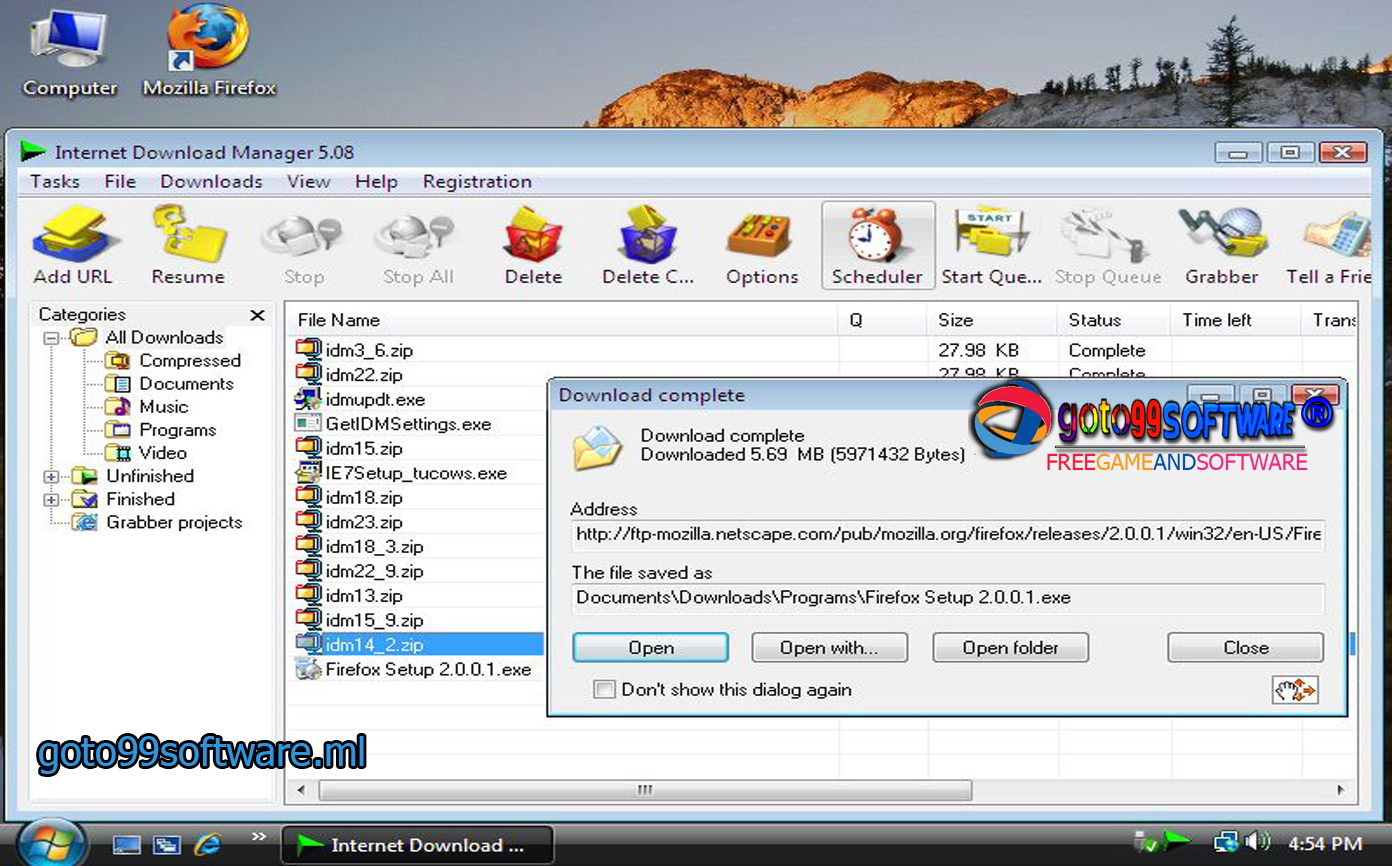Click the Show Desktop quick launch icon

[x=126, y=845]
